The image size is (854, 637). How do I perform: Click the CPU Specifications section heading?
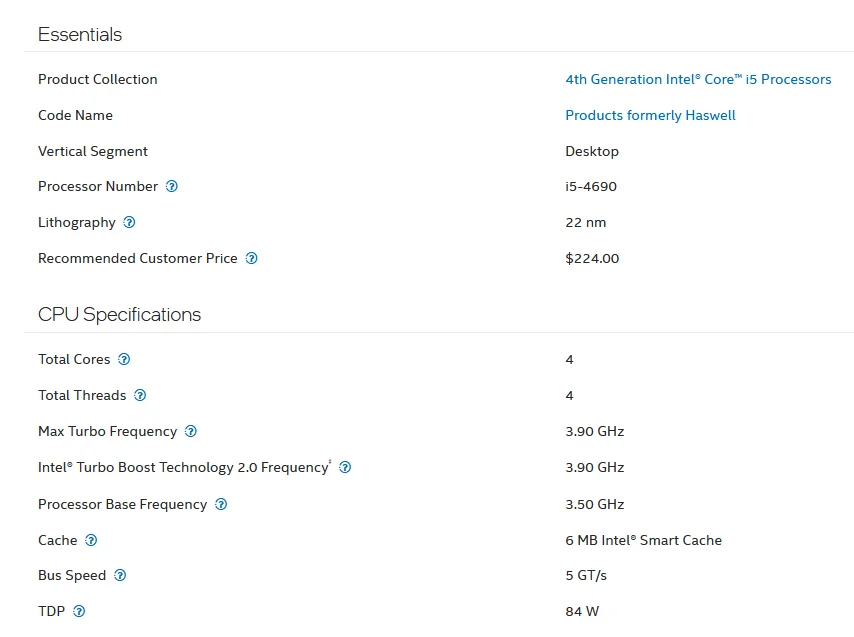pos(119,314)
